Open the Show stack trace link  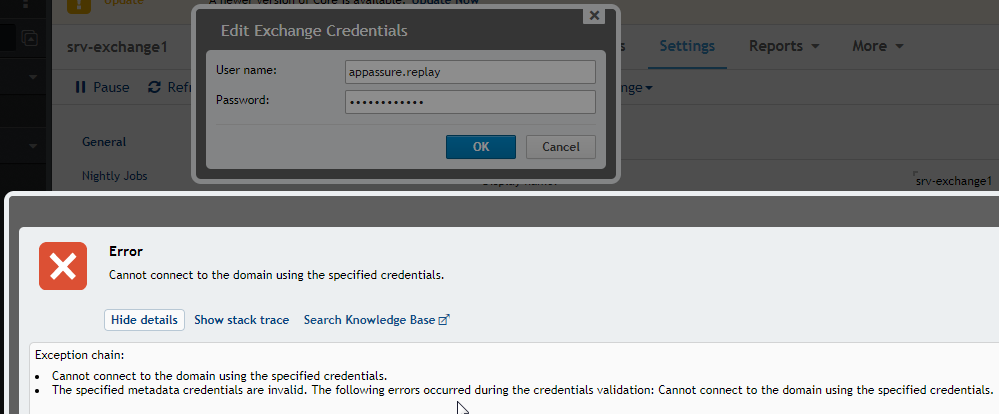point(241,320)
